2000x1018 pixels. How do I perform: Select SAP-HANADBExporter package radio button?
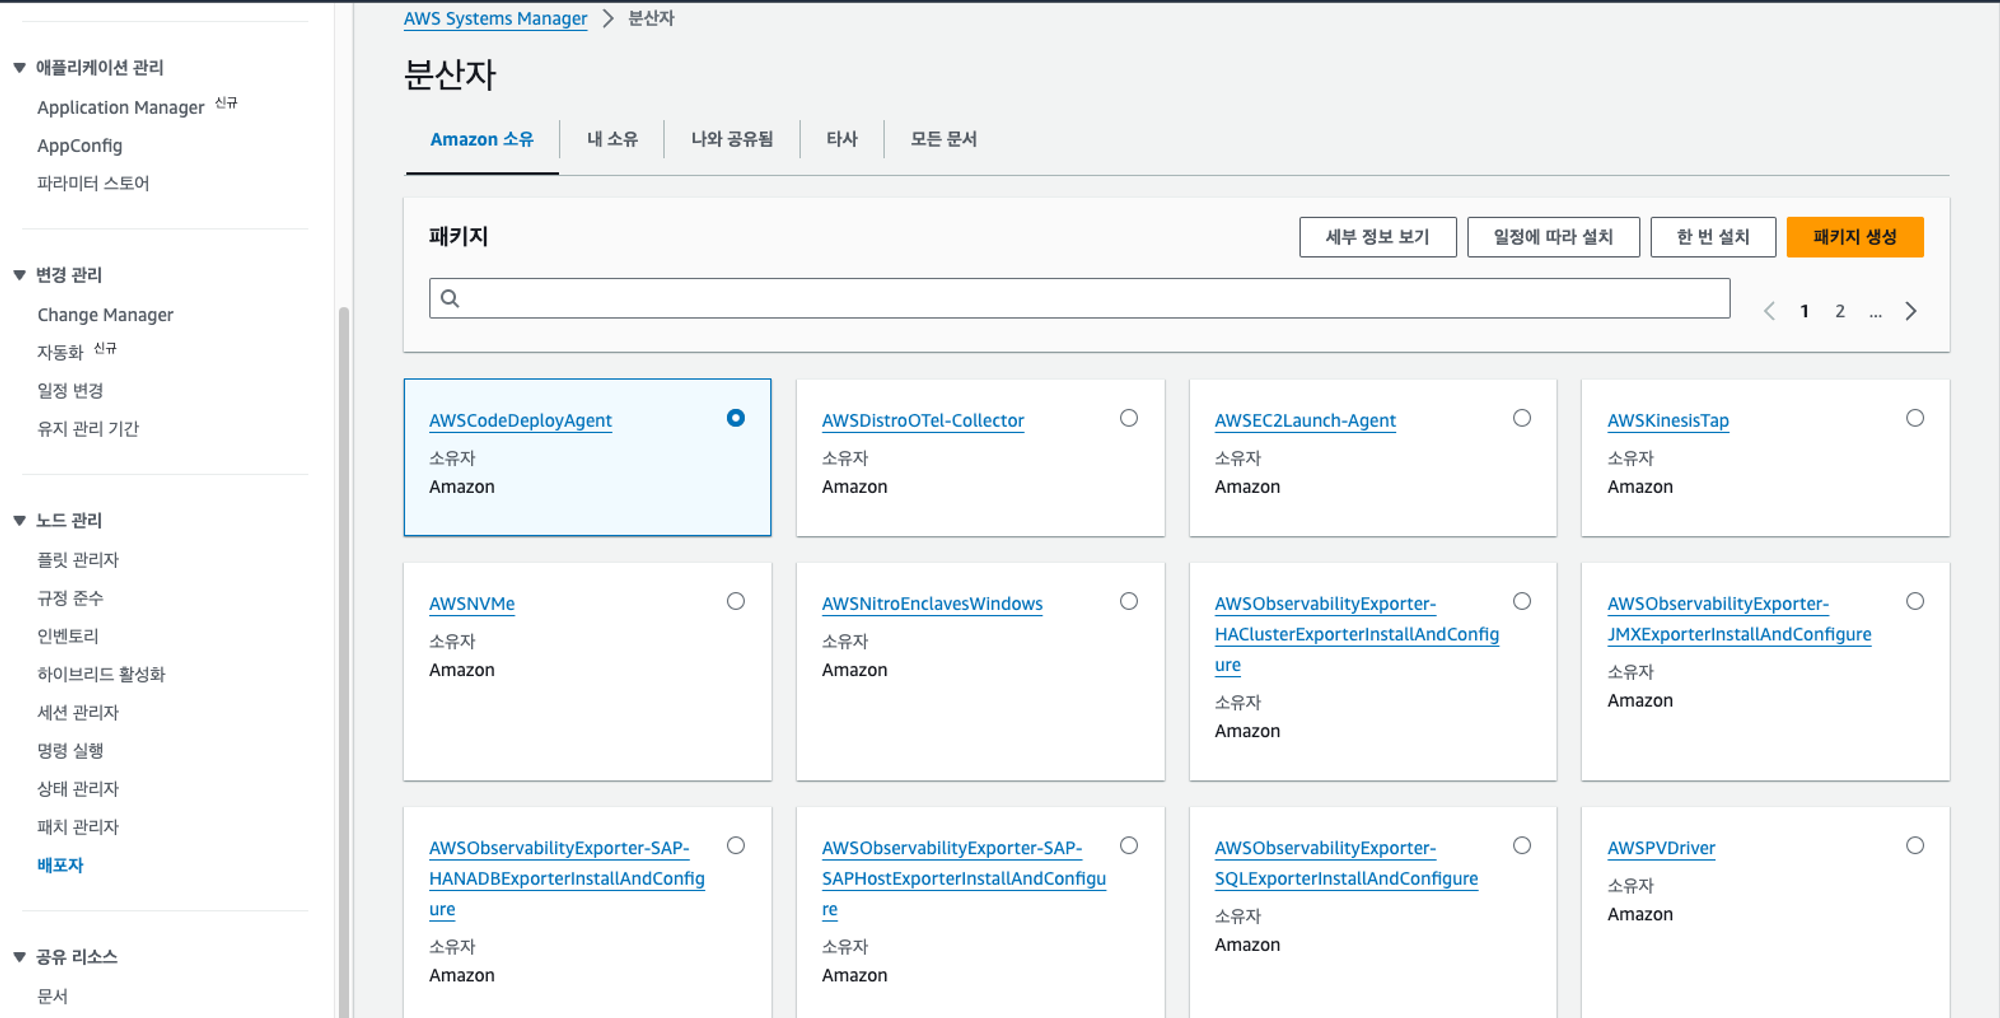click(736, 846)
